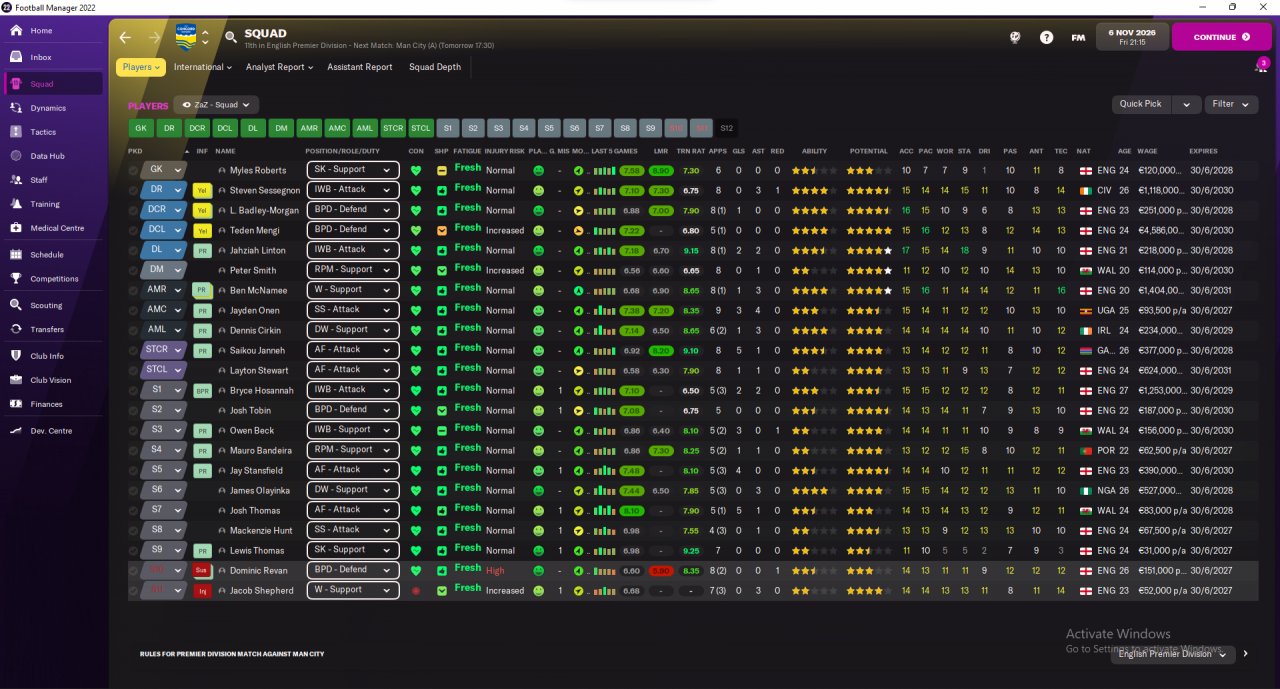Open Steven Sessegnon's player profile
Screen dimensions: 1280x689
pyautogui.click(x=265, y=190)
